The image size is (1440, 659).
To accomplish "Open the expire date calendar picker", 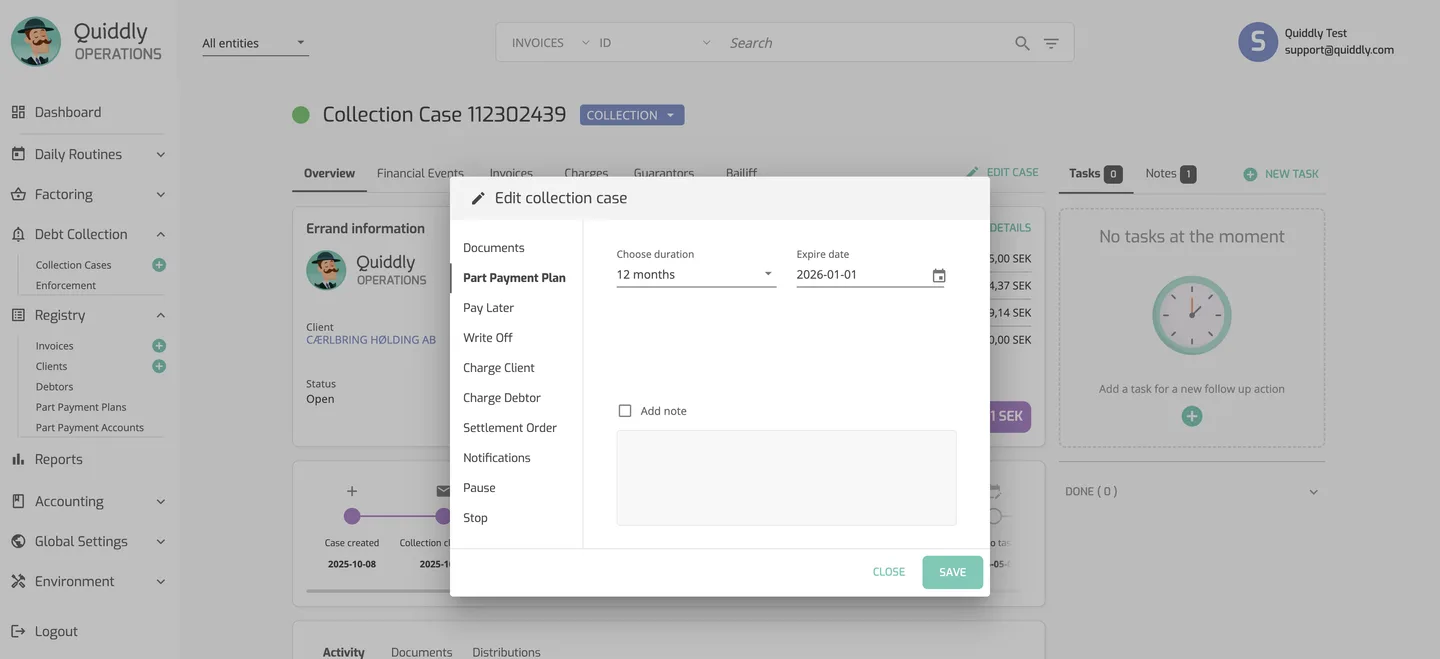I will [938, 275].
